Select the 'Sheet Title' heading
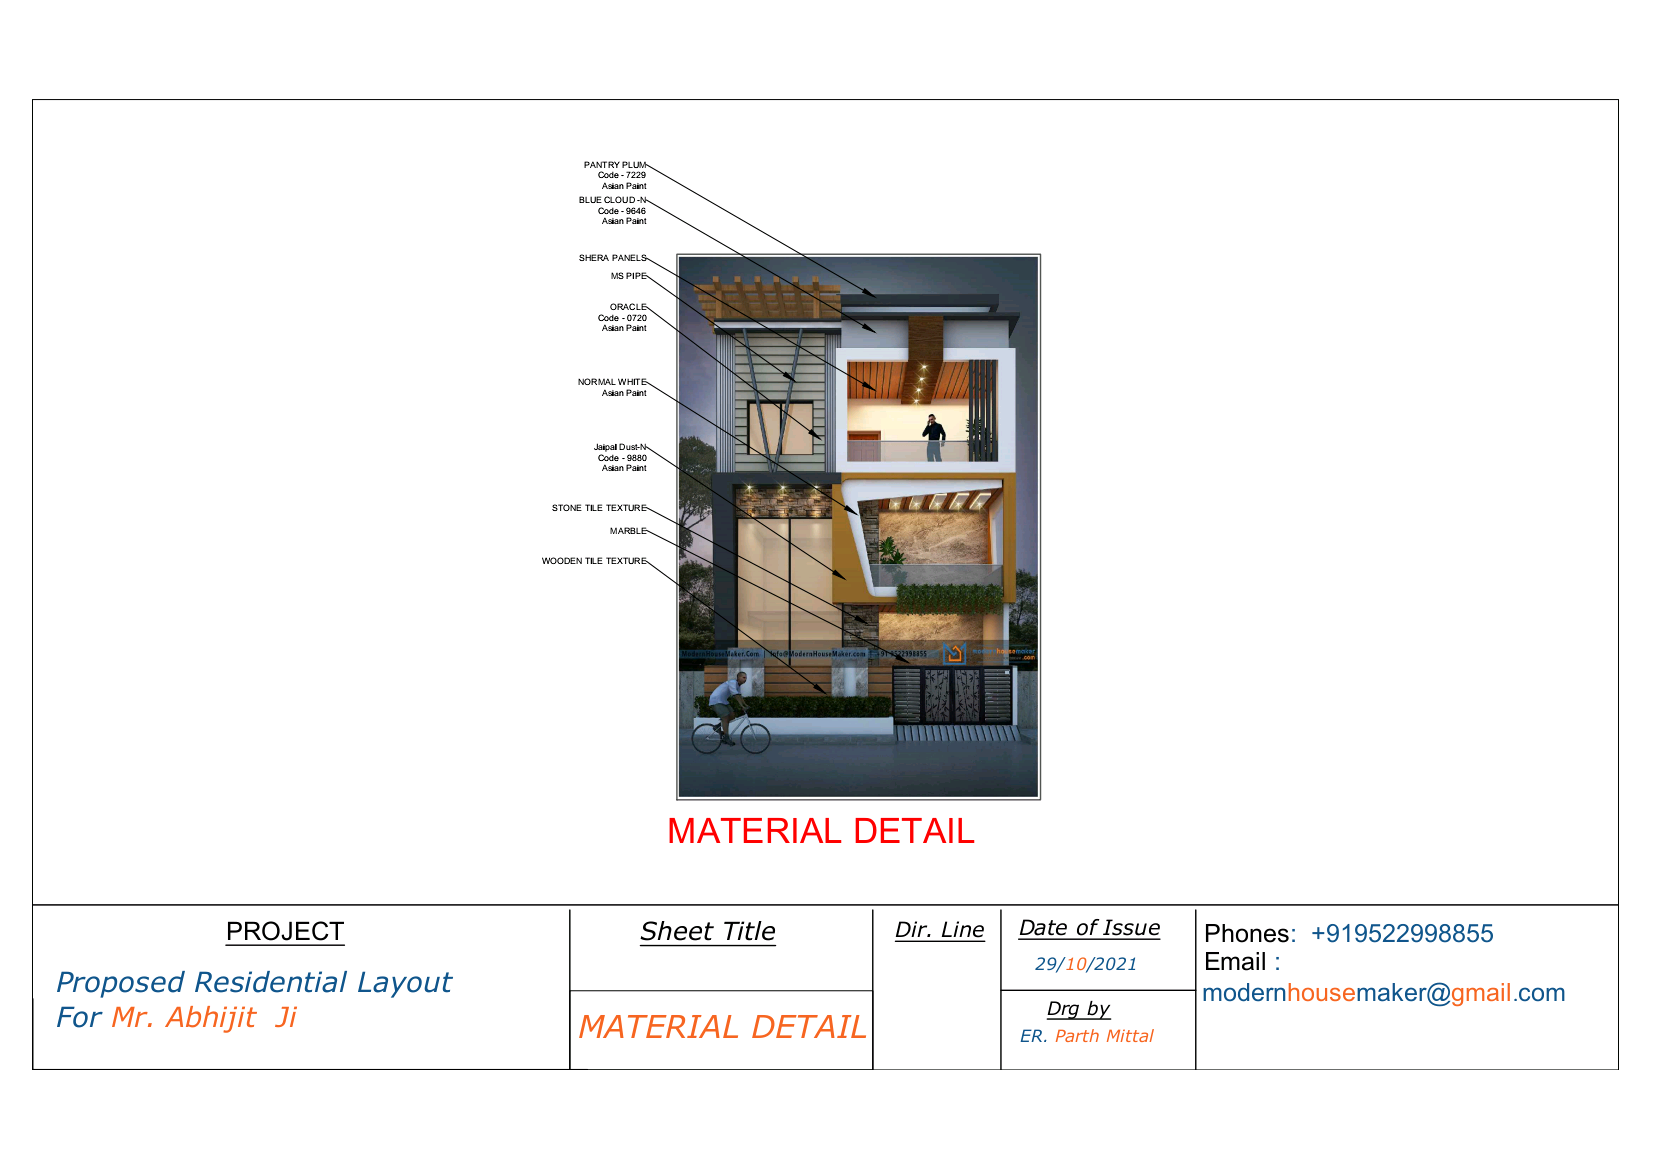 [708, 931]
